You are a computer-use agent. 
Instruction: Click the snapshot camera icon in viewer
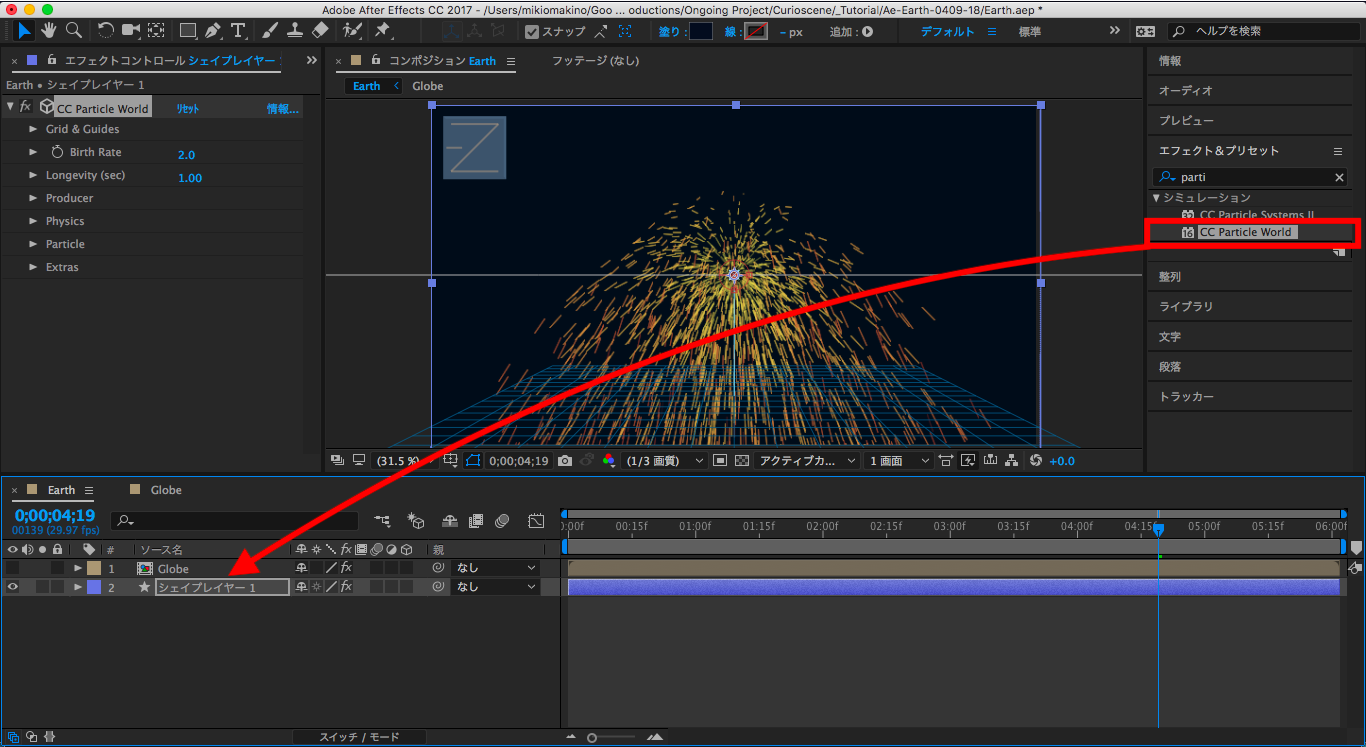[x=565, y=461]
